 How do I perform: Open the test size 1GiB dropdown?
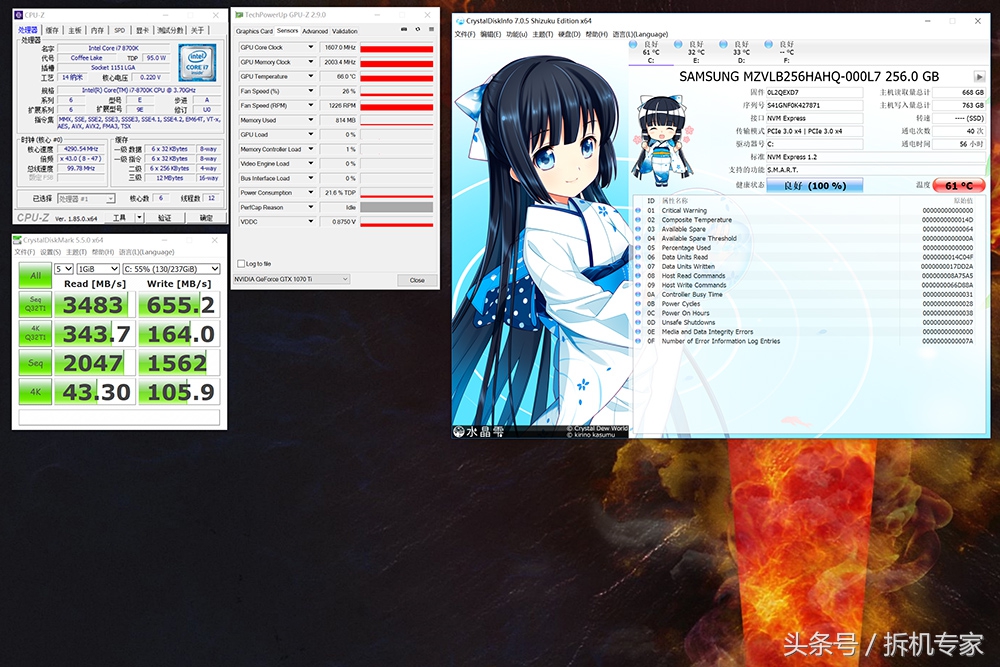[95, 269]
